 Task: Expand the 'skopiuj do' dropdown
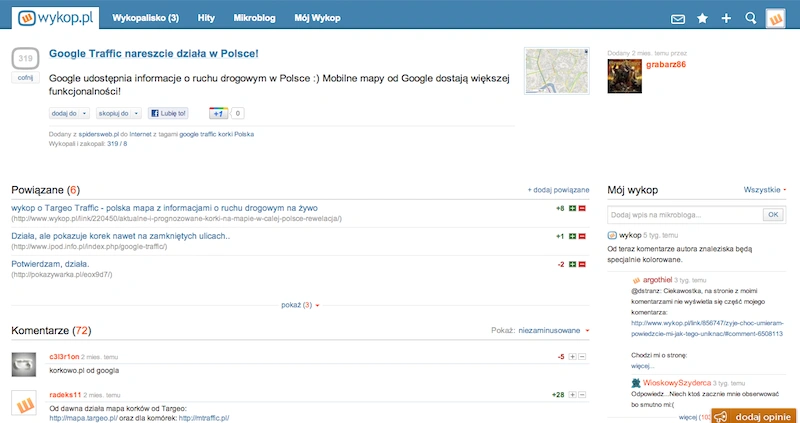[120, 113]
